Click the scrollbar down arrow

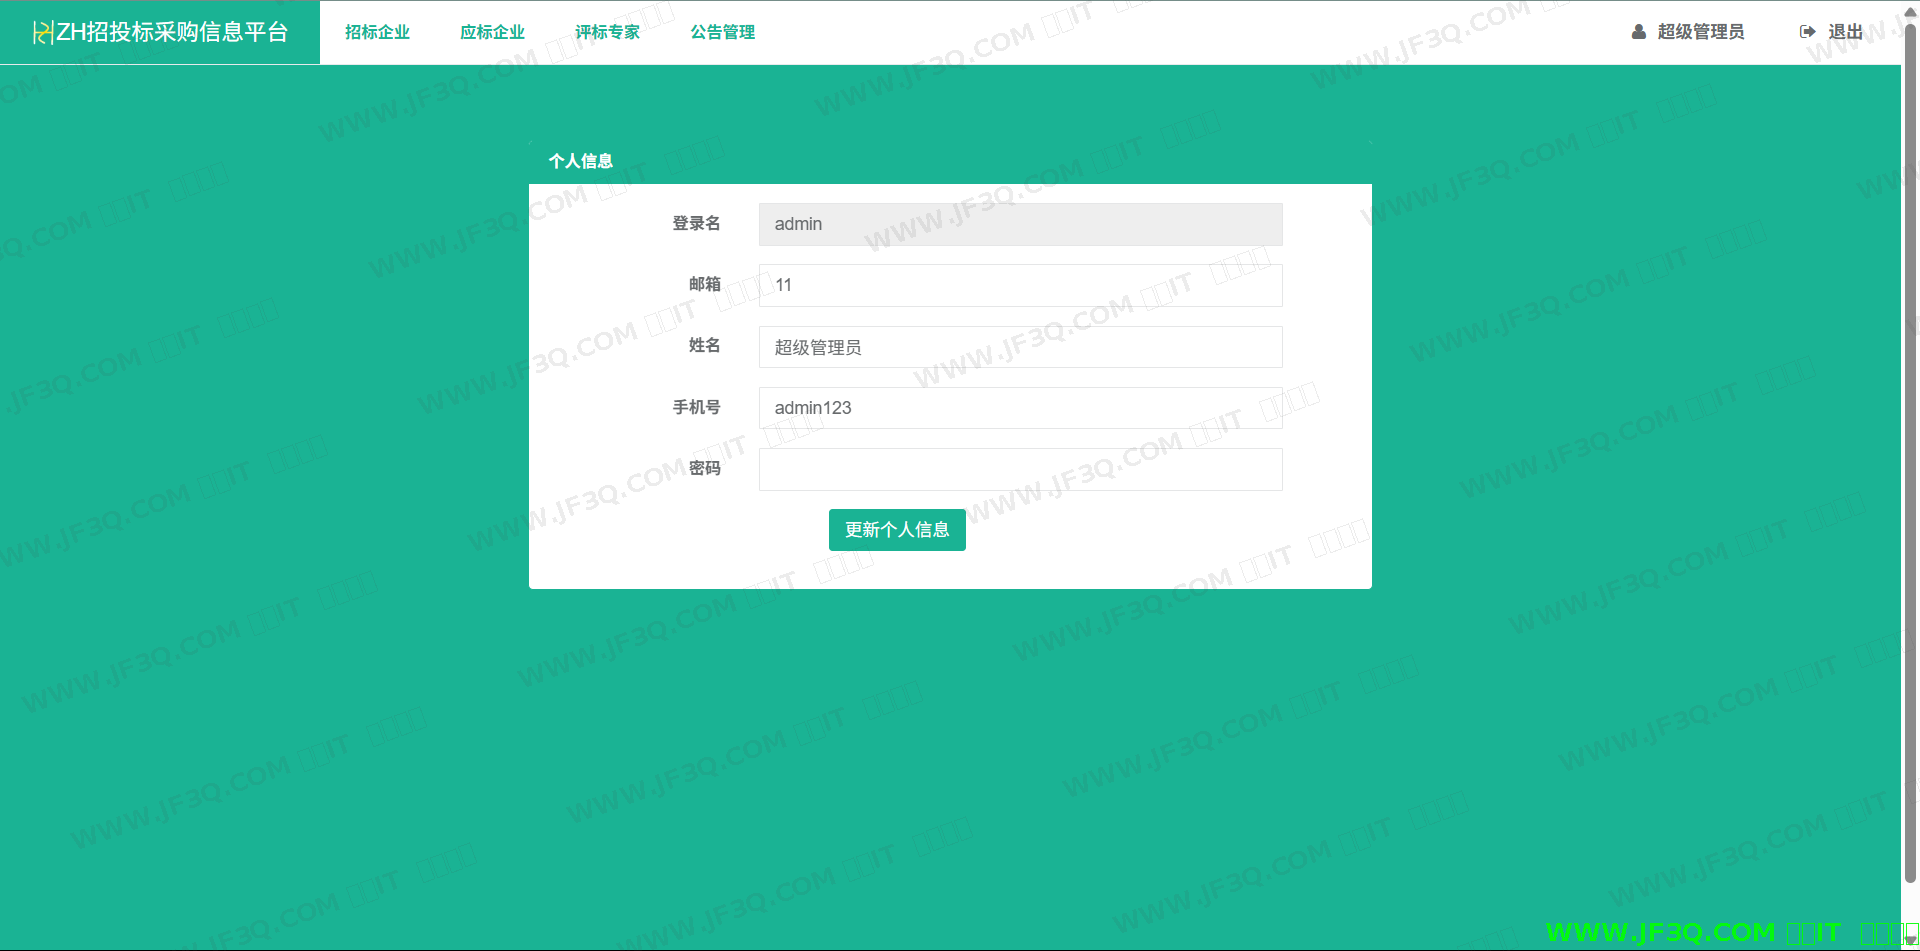tap(1910, 941)
